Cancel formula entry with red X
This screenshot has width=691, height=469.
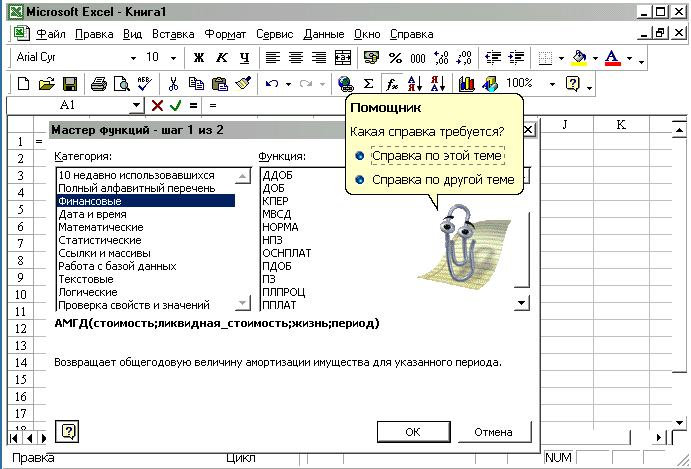click(157, 105)
